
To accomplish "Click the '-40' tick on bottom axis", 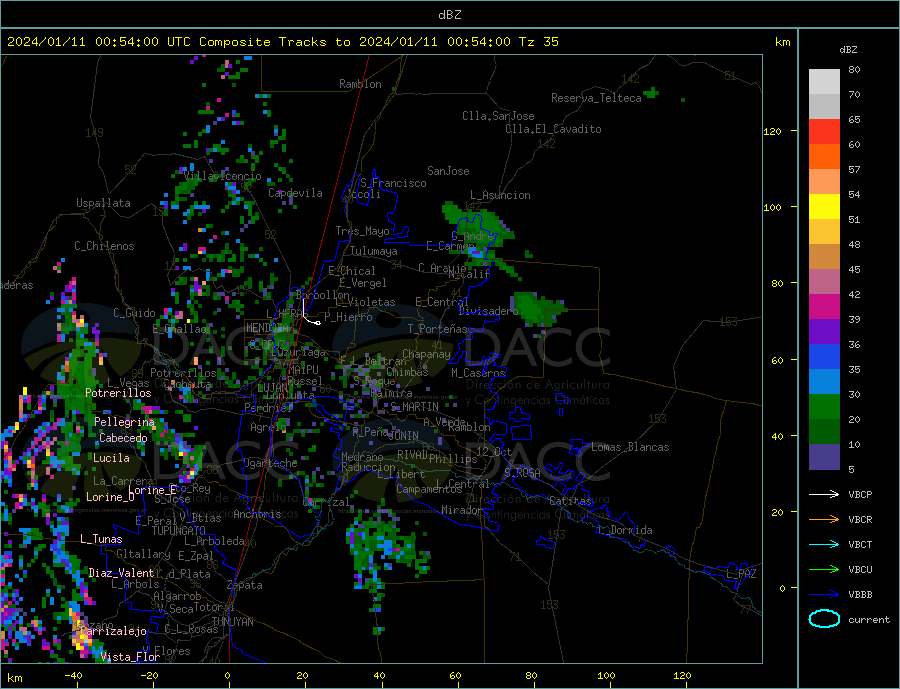I will click(73, 676).
